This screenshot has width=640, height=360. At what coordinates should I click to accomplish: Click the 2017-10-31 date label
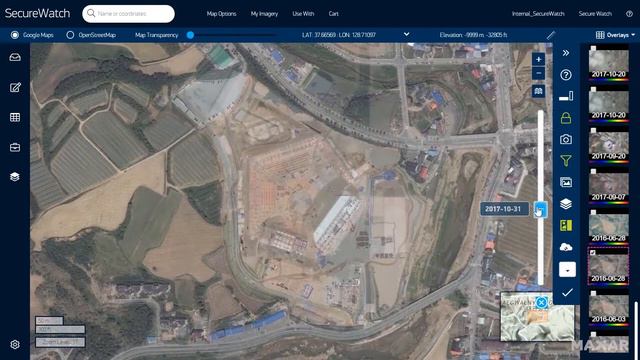point(503,209)
